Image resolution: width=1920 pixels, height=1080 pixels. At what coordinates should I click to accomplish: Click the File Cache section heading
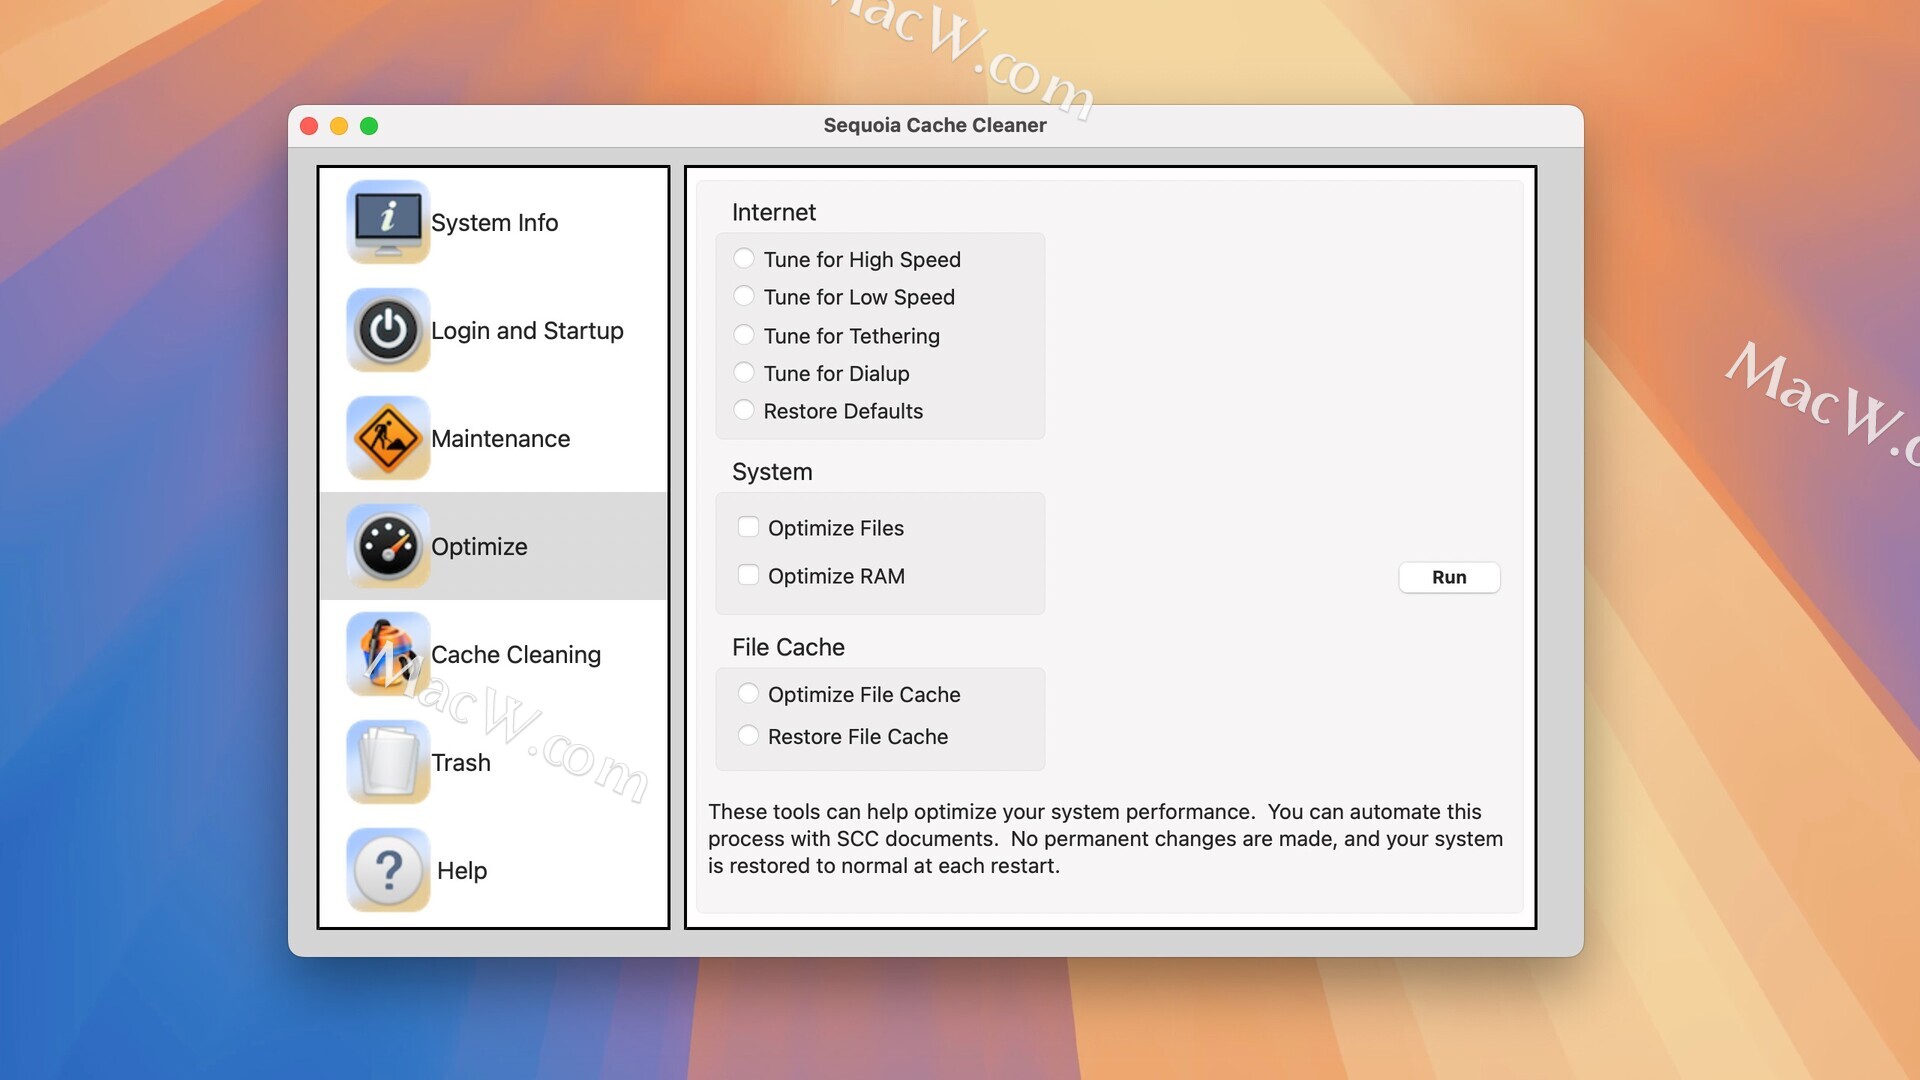tap(788, 647)
